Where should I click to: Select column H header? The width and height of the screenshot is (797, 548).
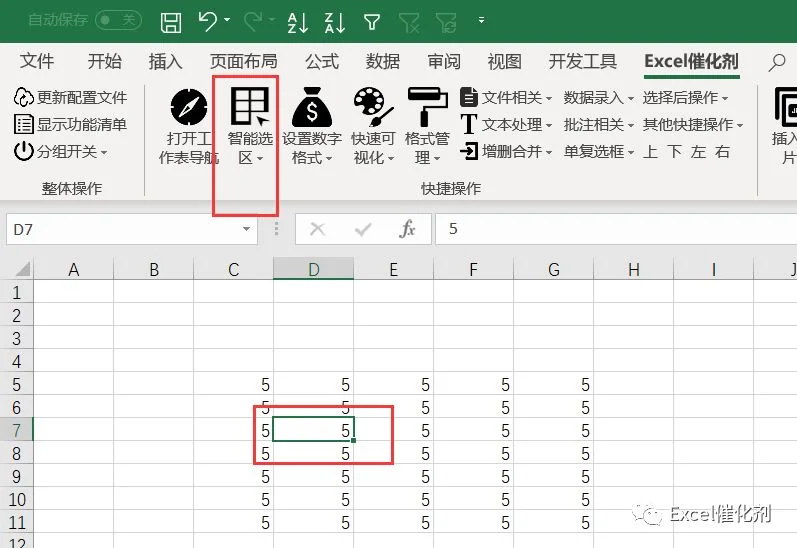(633, 269)
